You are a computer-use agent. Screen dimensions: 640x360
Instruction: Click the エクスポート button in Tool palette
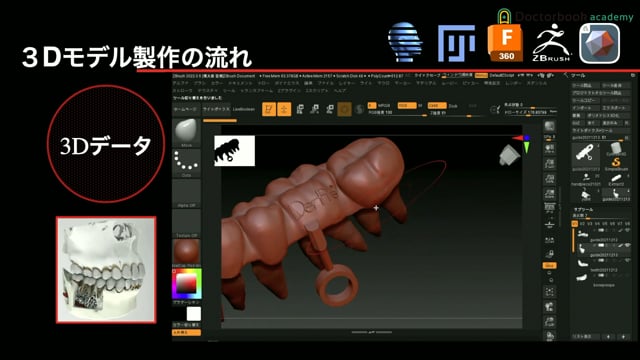pos(616,108)
